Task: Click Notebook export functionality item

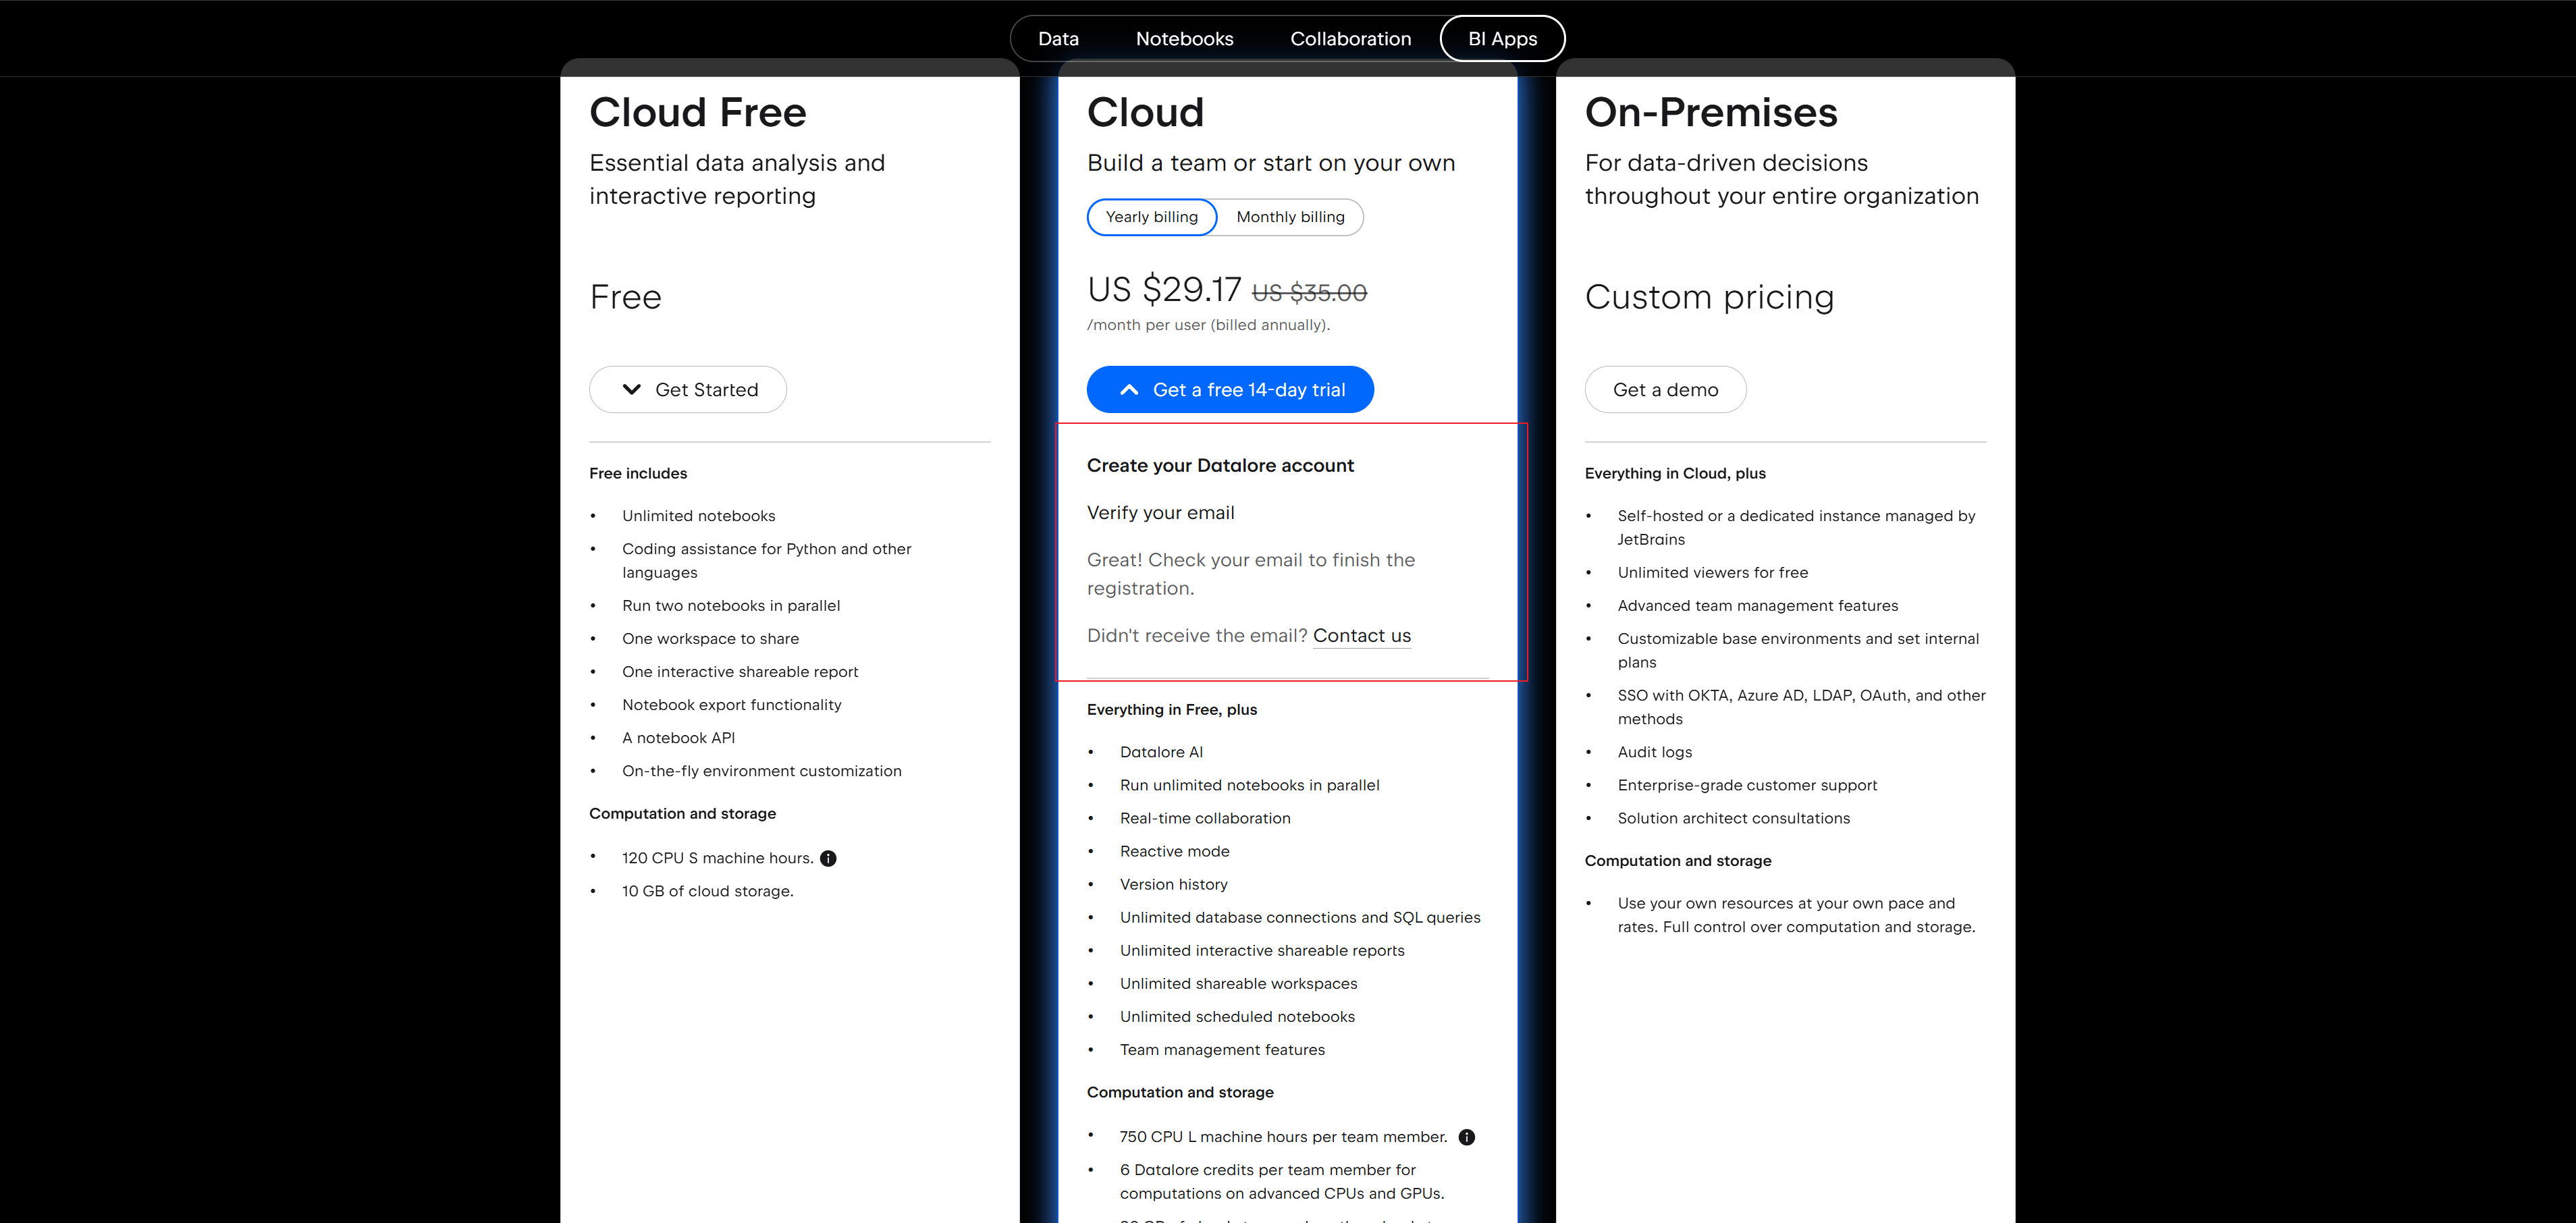Action: (x=732, y=705)
